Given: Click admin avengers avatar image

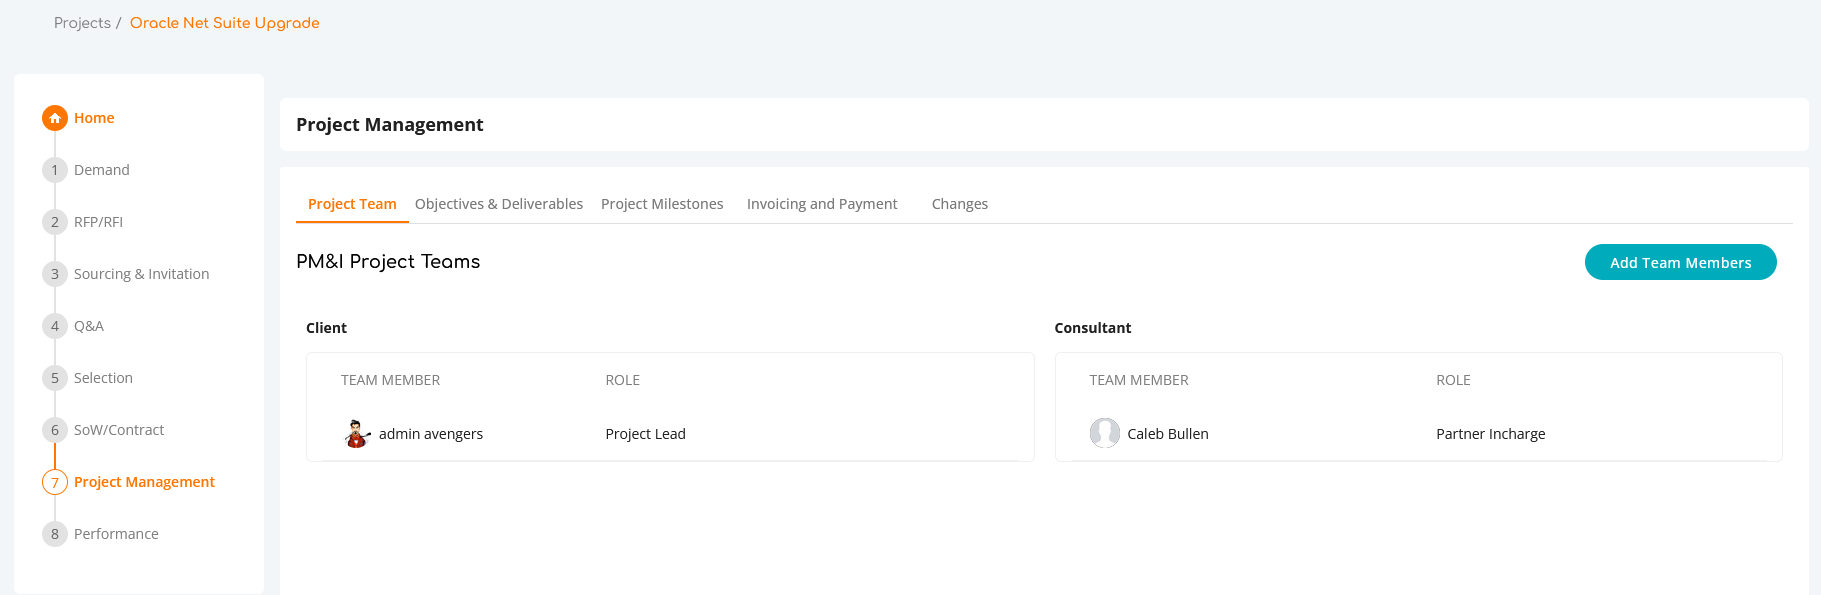Looking at the screenshot, I should point(357,434).
